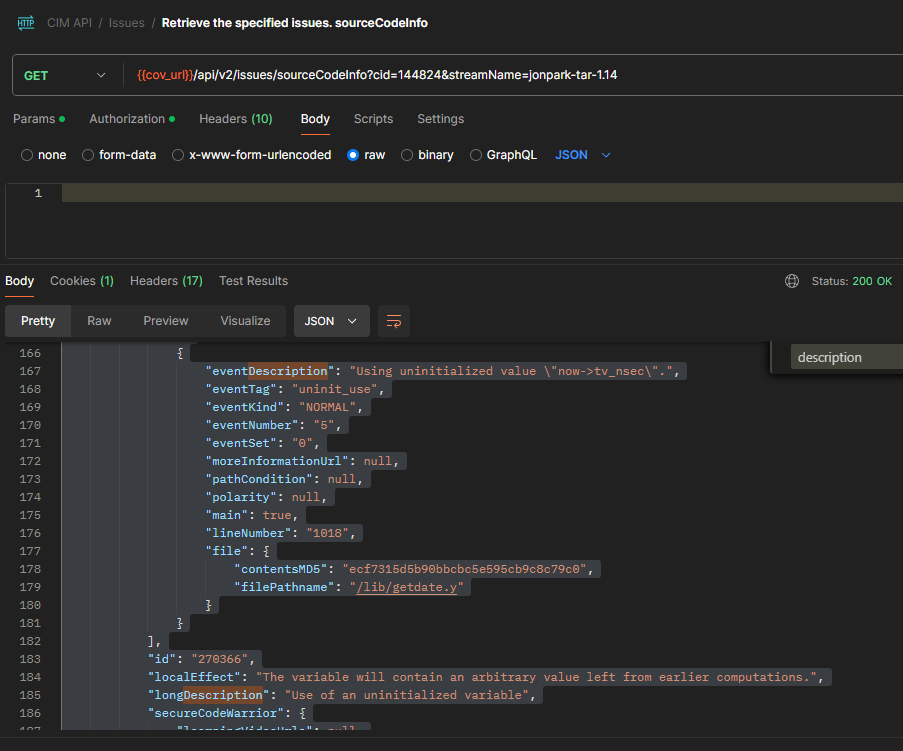Select the form-data body option
Screen dimensions: 903x751
tap(87, 155)
